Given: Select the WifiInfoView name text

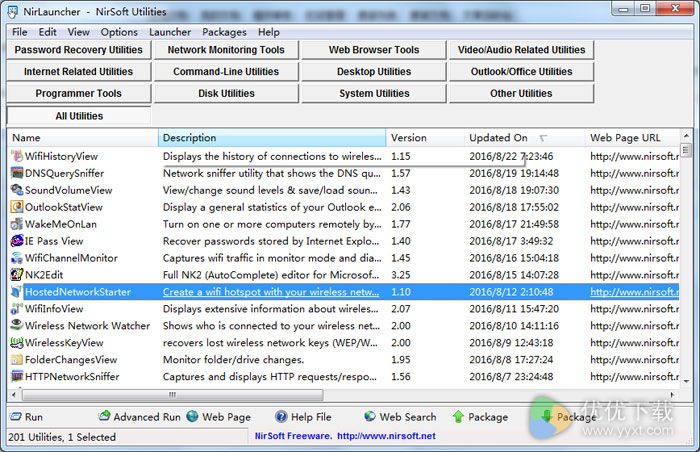Looking at the screenshot, I should [x=54, y=309].
